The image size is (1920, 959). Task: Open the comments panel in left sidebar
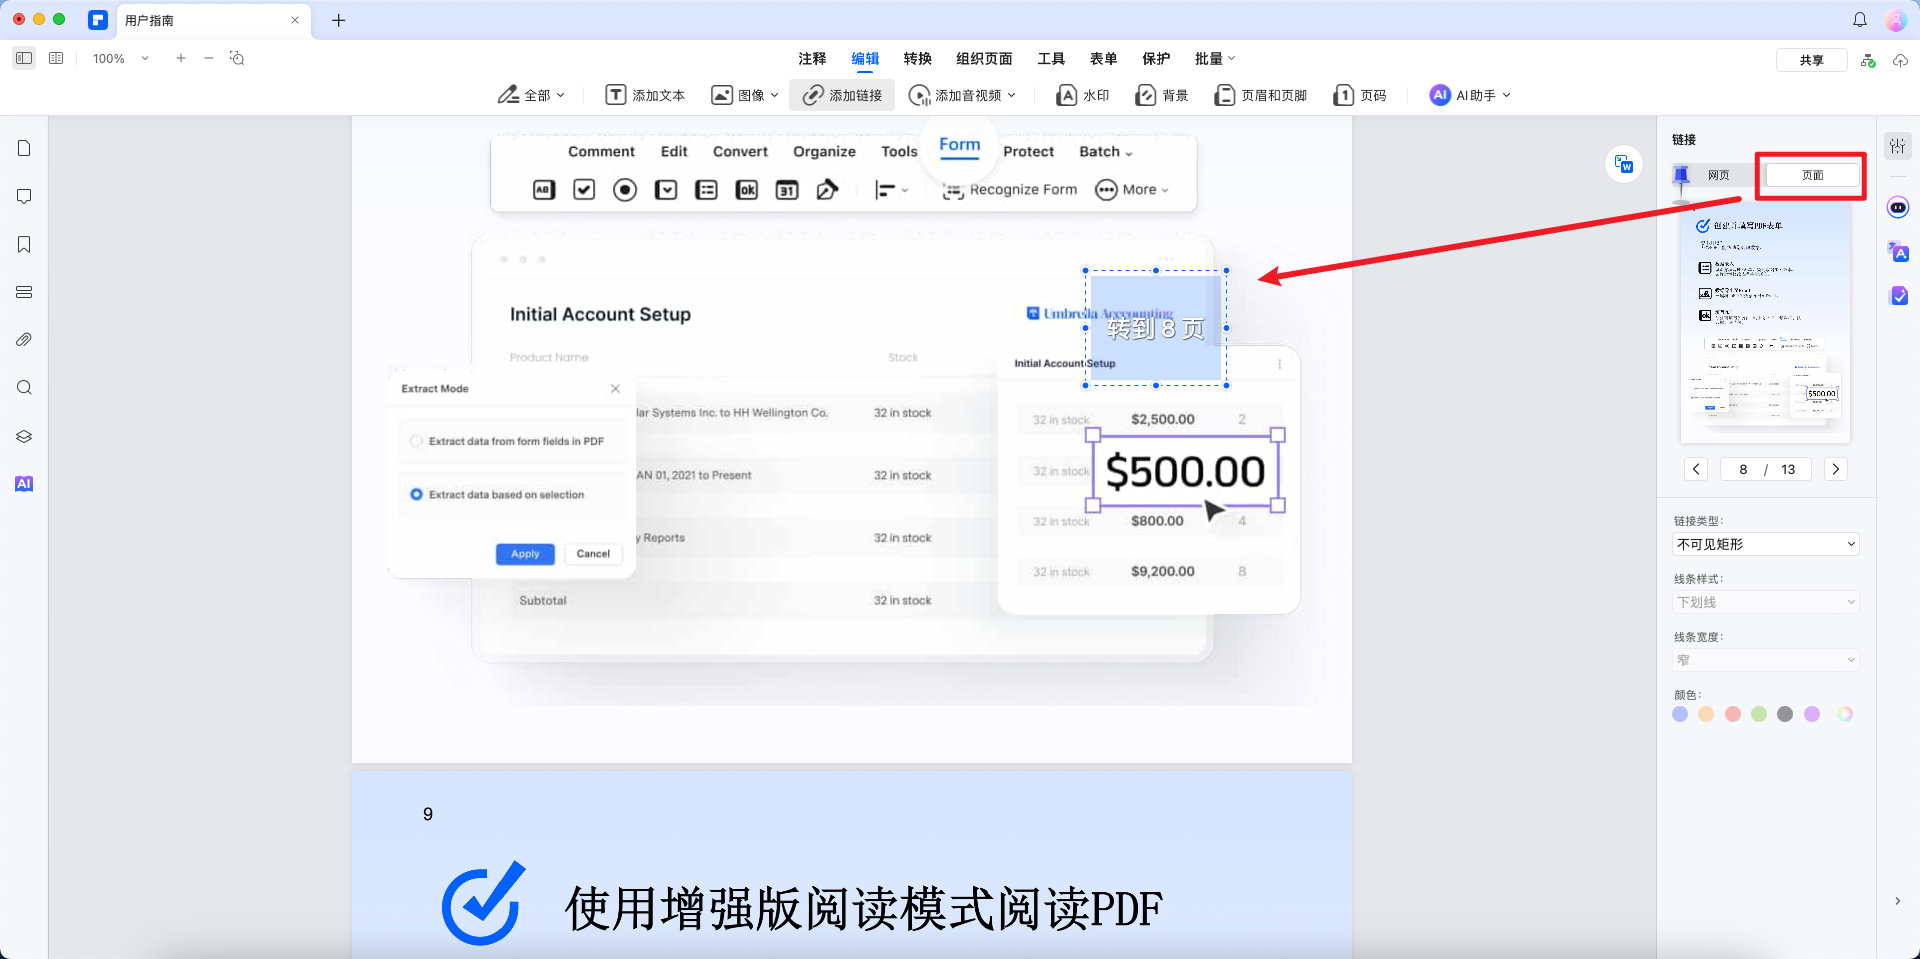[x=23, y=196]
